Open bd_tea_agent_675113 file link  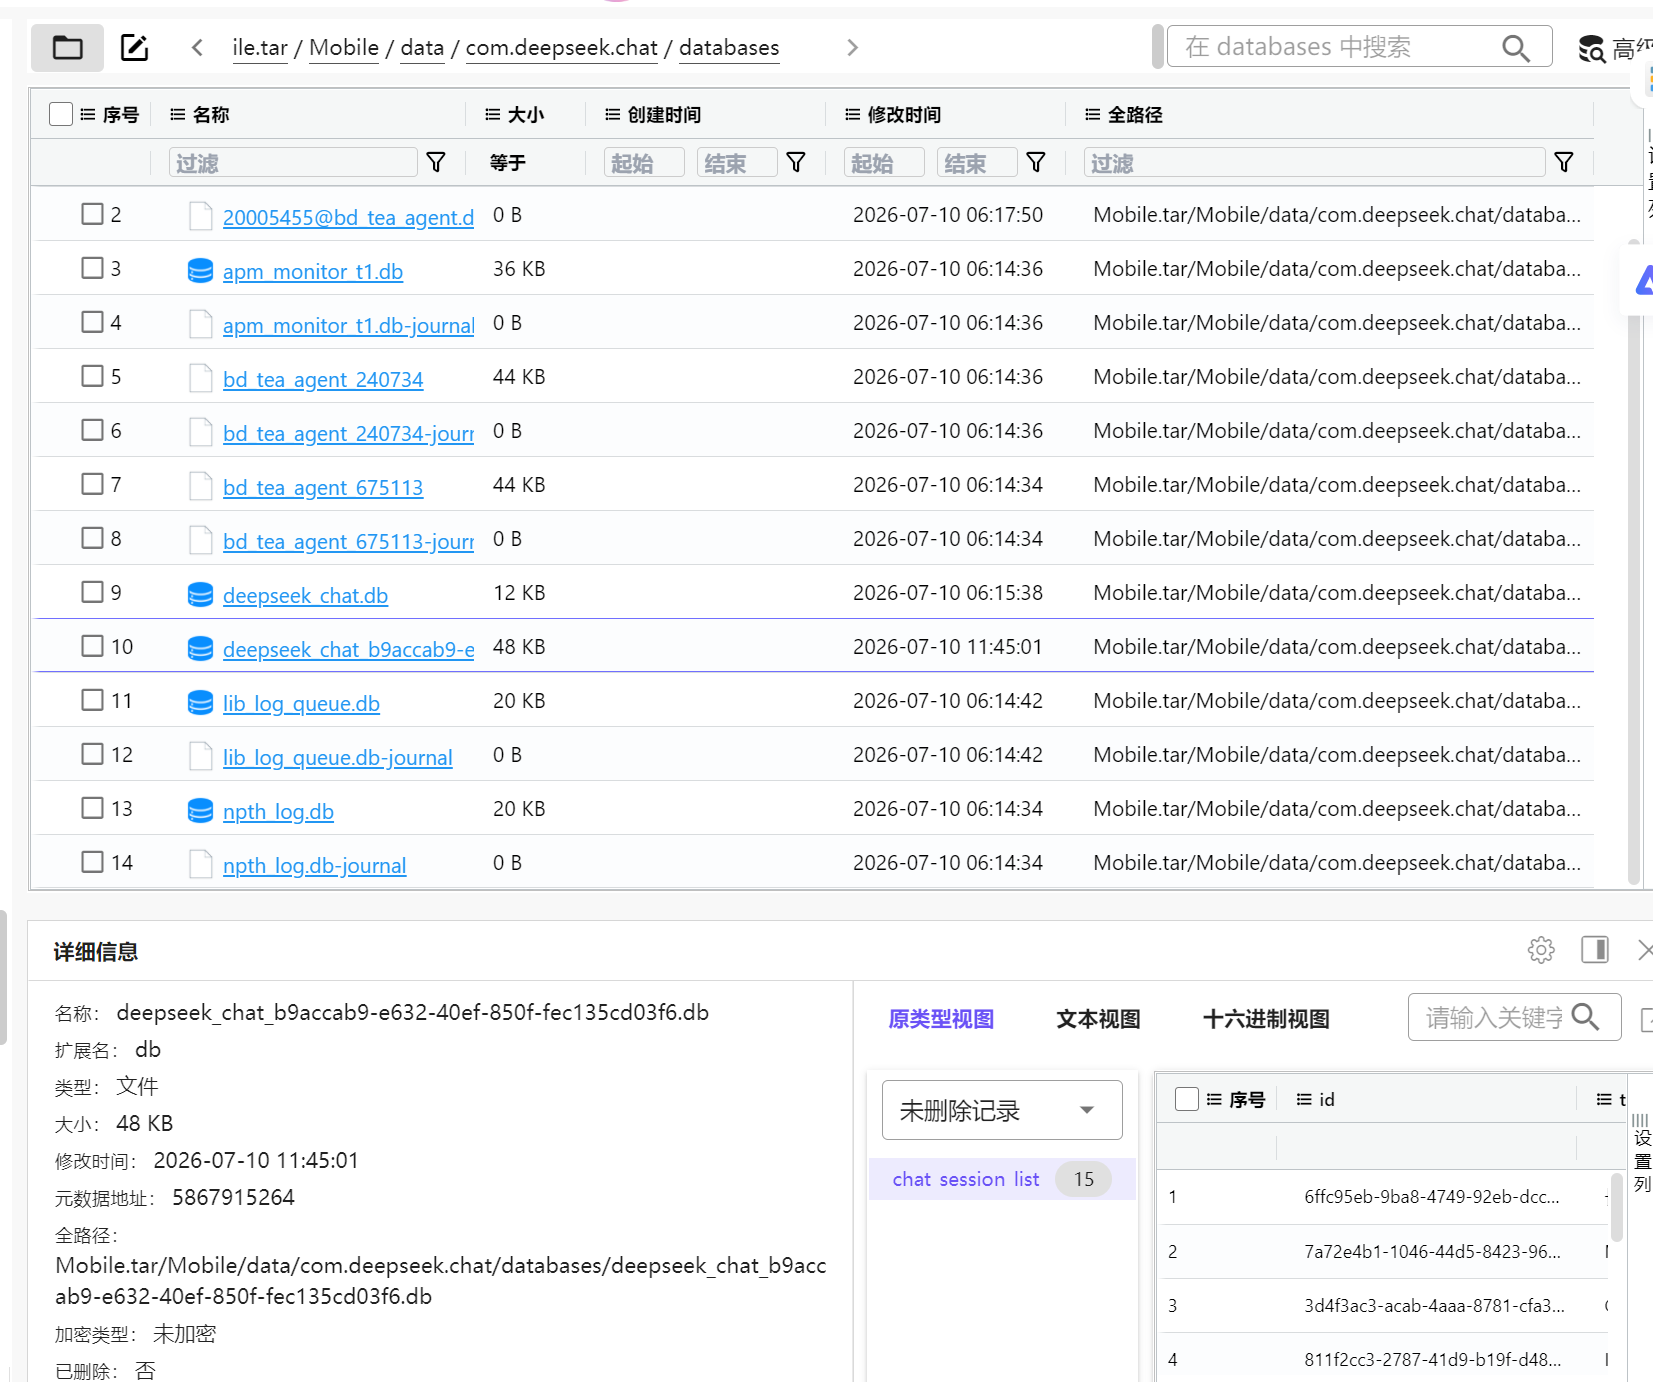tap(323, 488)
